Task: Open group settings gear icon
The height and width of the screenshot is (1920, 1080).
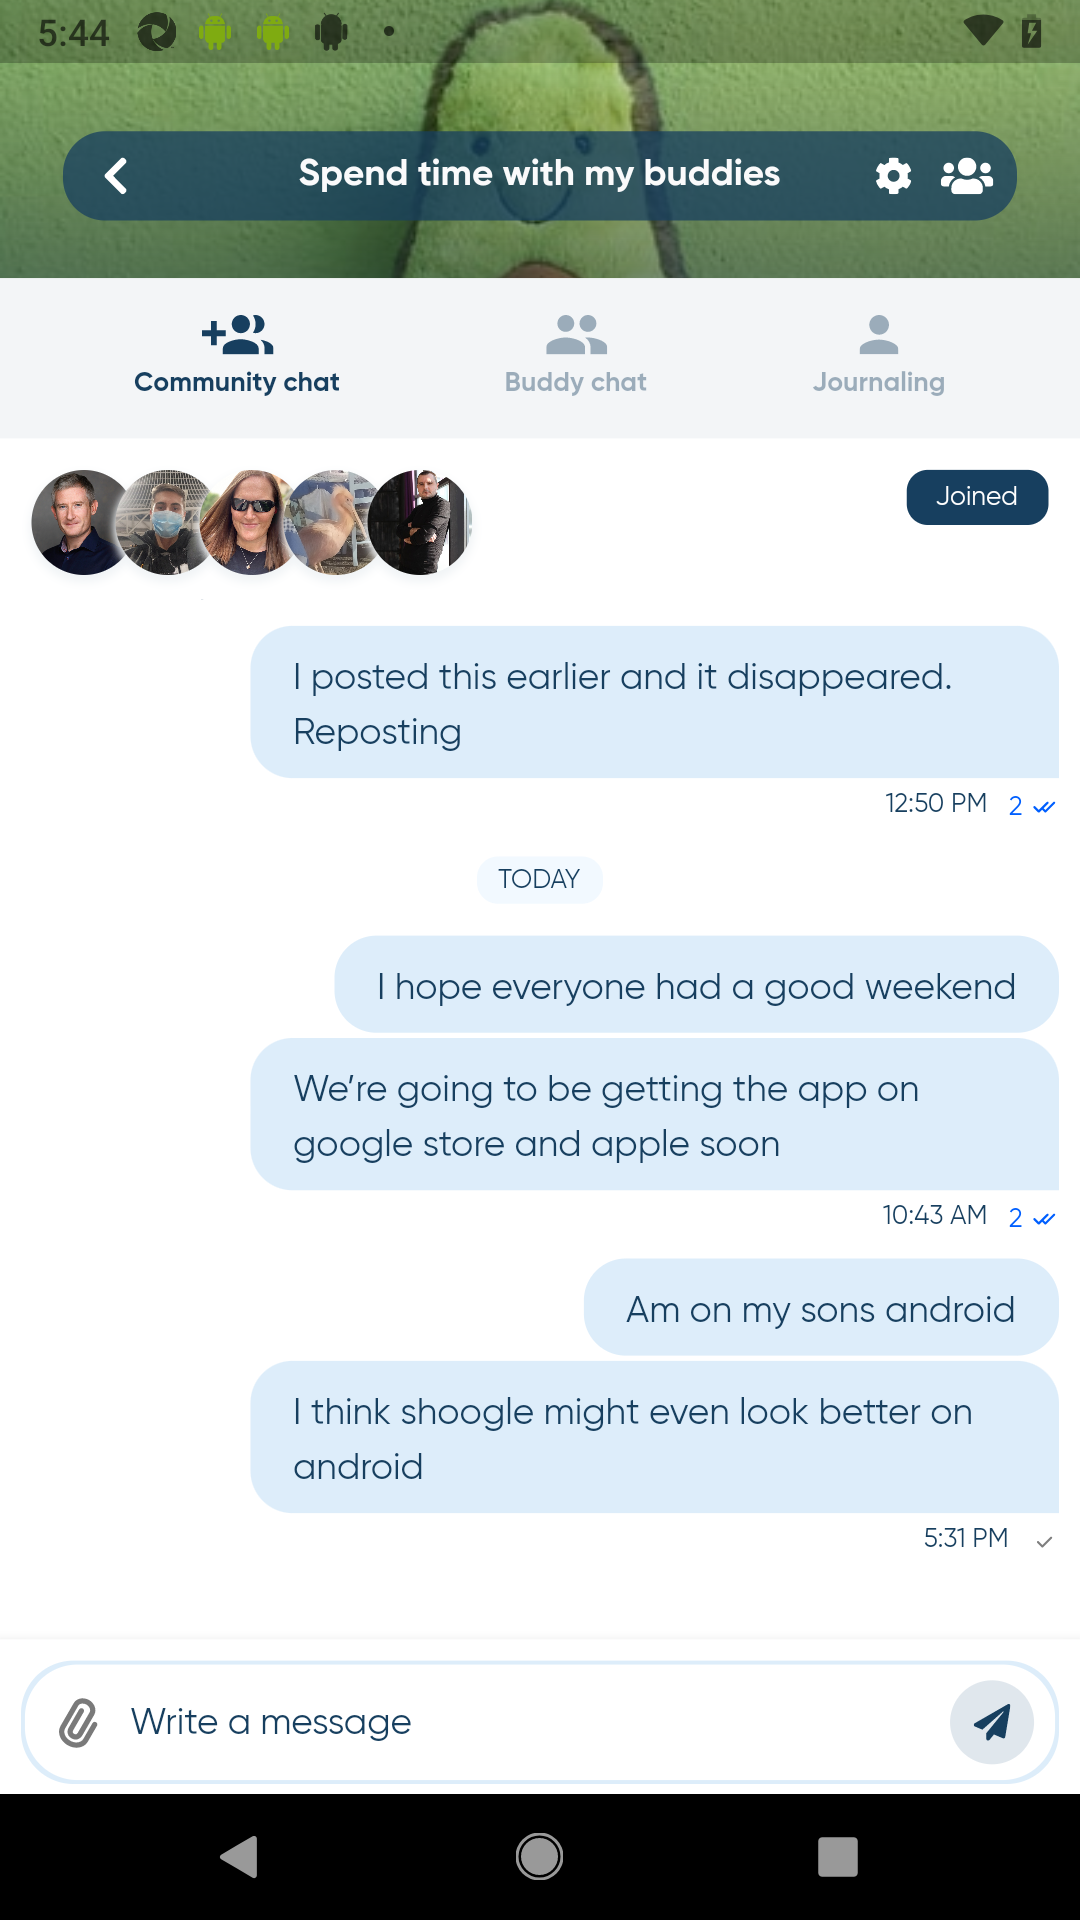Action: pyautogui.click(x=893, y=176)
